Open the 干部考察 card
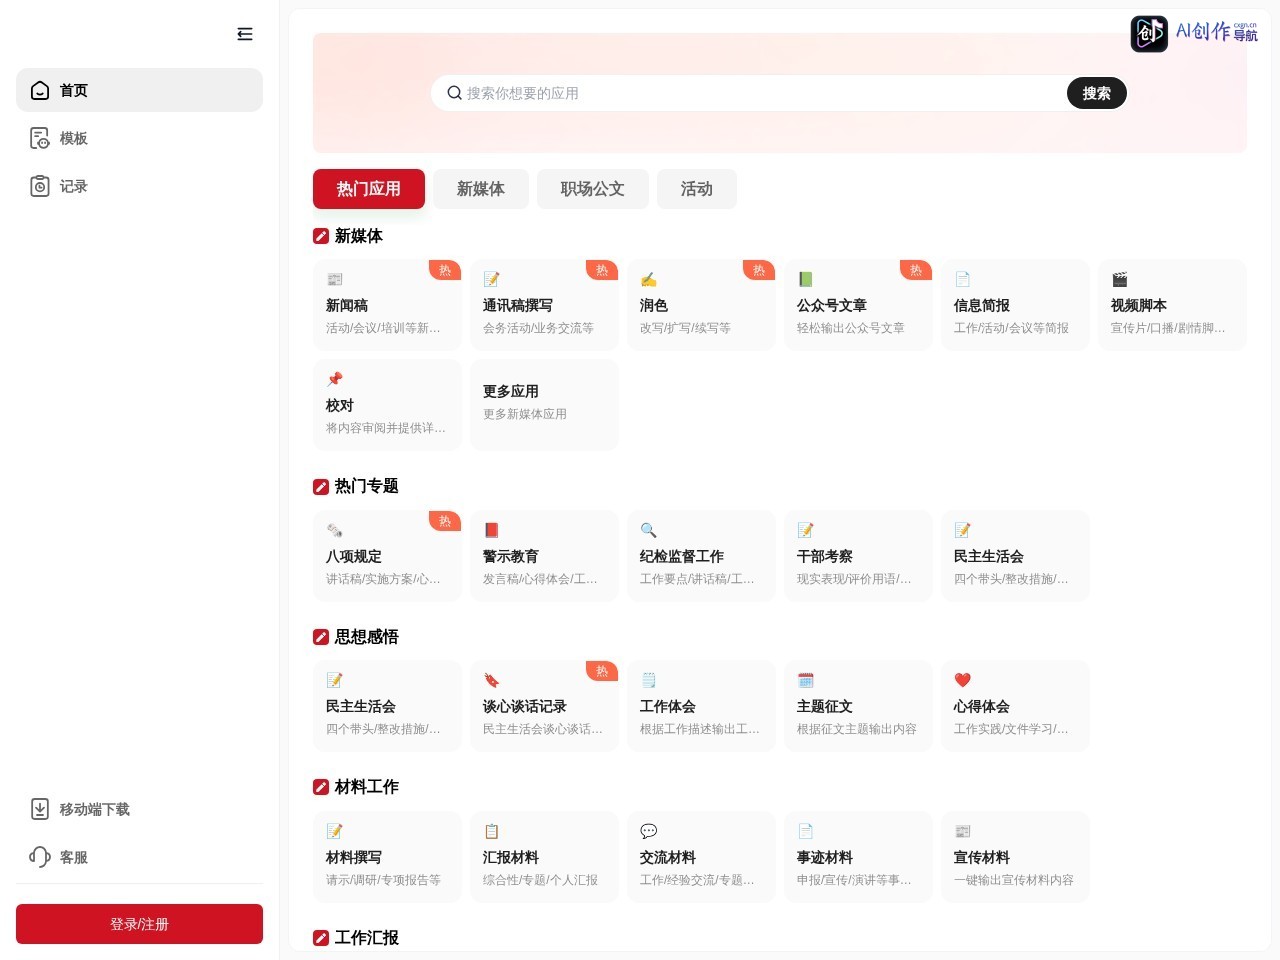1280x960 pixels. (x=858, y=556)
